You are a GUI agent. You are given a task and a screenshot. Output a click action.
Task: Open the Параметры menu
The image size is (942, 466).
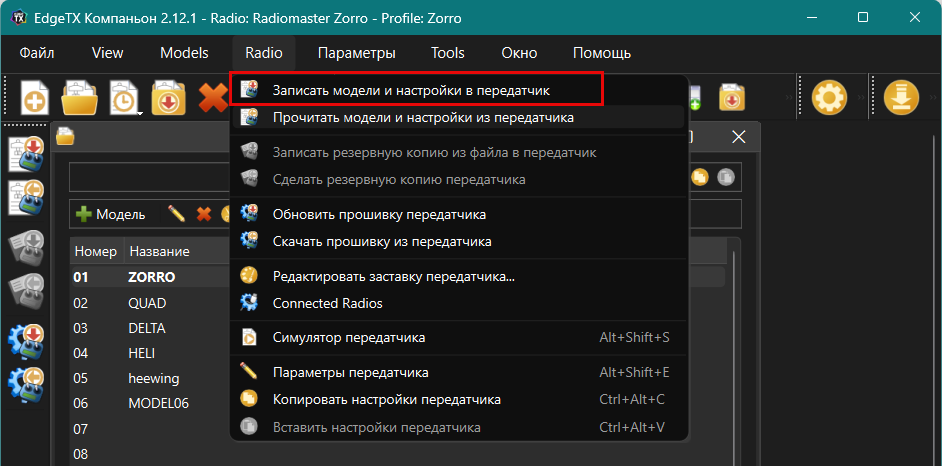point(357,53)
